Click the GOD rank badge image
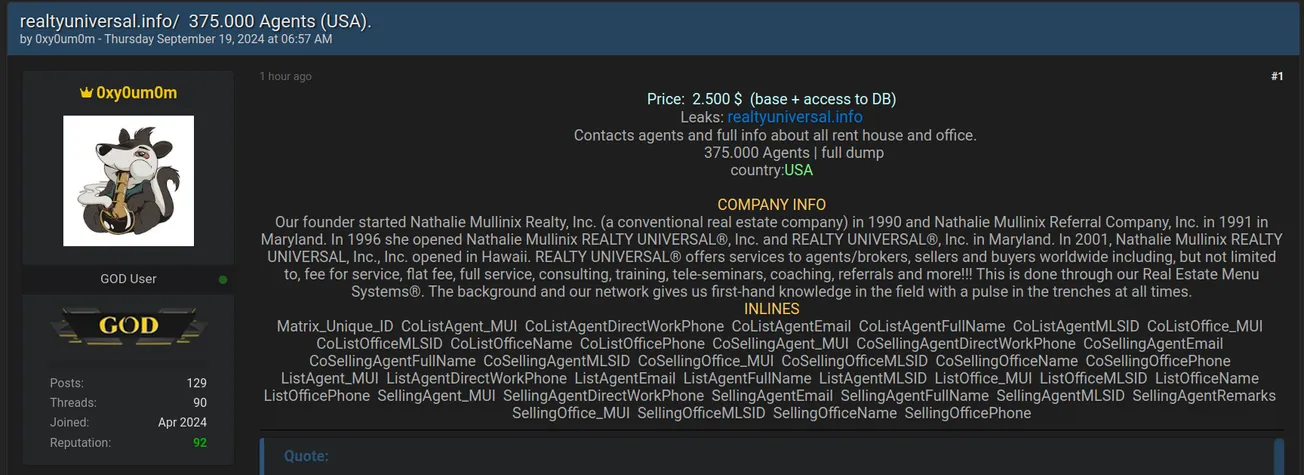Image resolution: width=1304 pixels, height=475 pixels. (x=129, y=326)
